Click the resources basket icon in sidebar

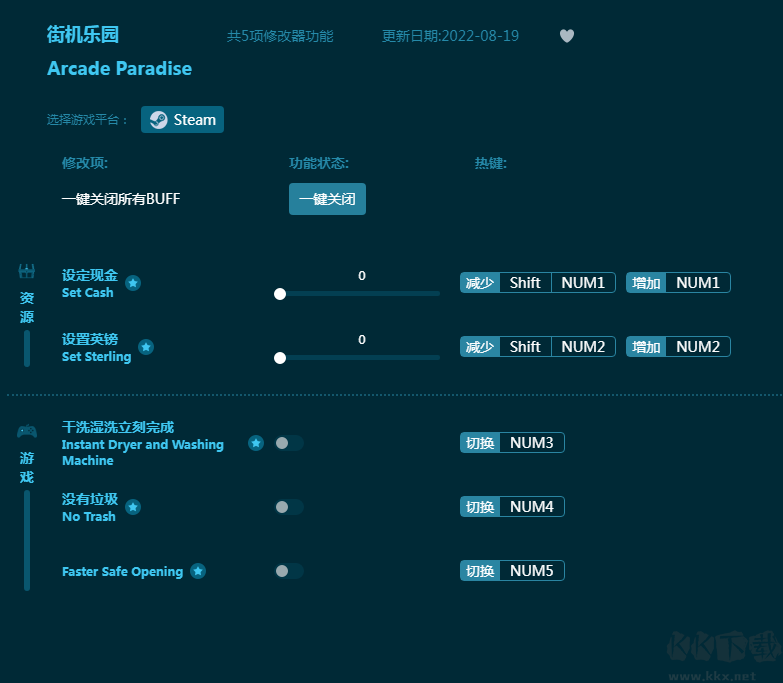(x=27, y=271)
